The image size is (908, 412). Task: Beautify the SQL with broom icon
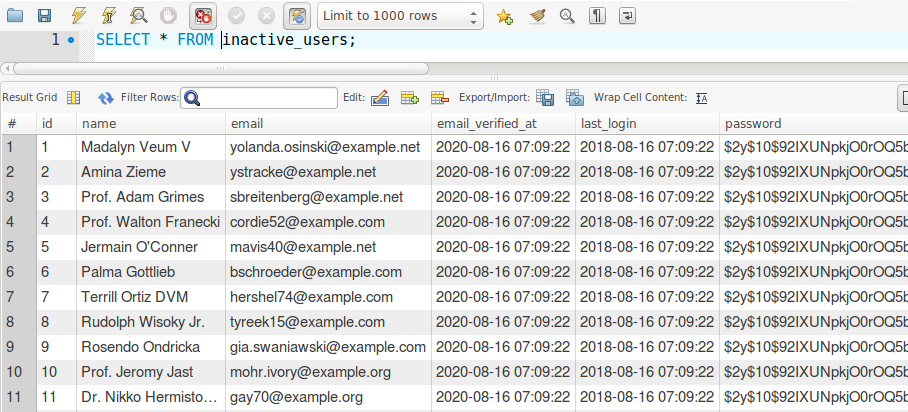pyautogui.click(x=537, y=16)
